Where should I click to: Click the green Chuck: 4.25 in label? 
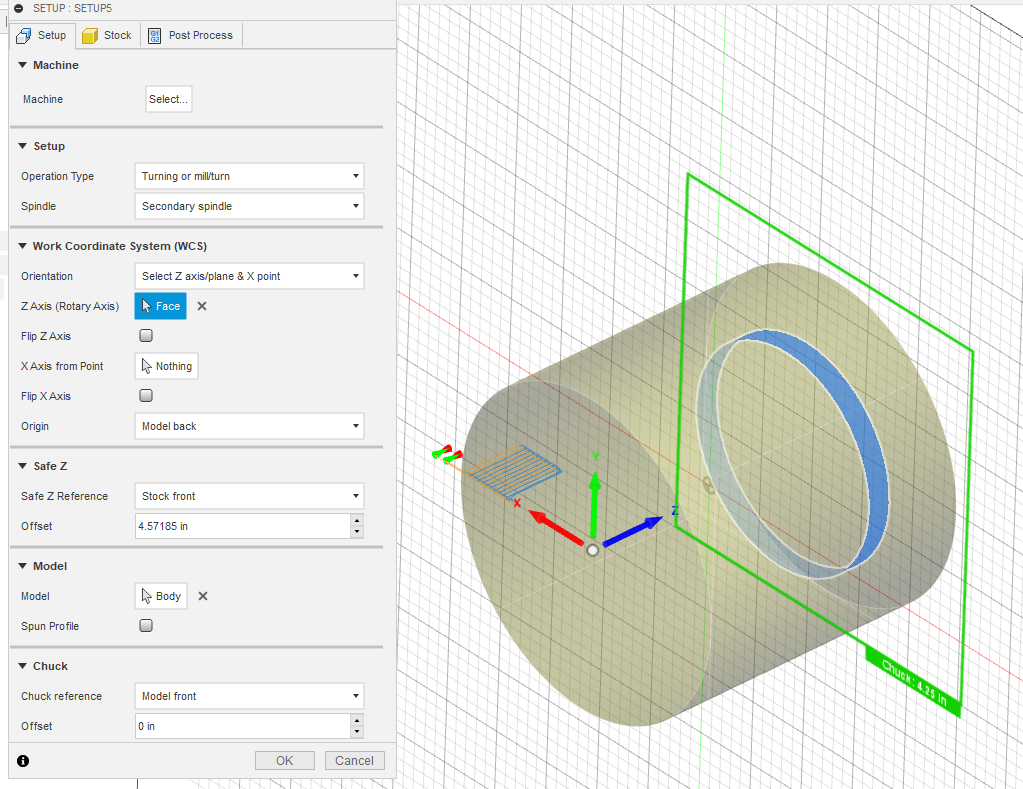(914, 683)
